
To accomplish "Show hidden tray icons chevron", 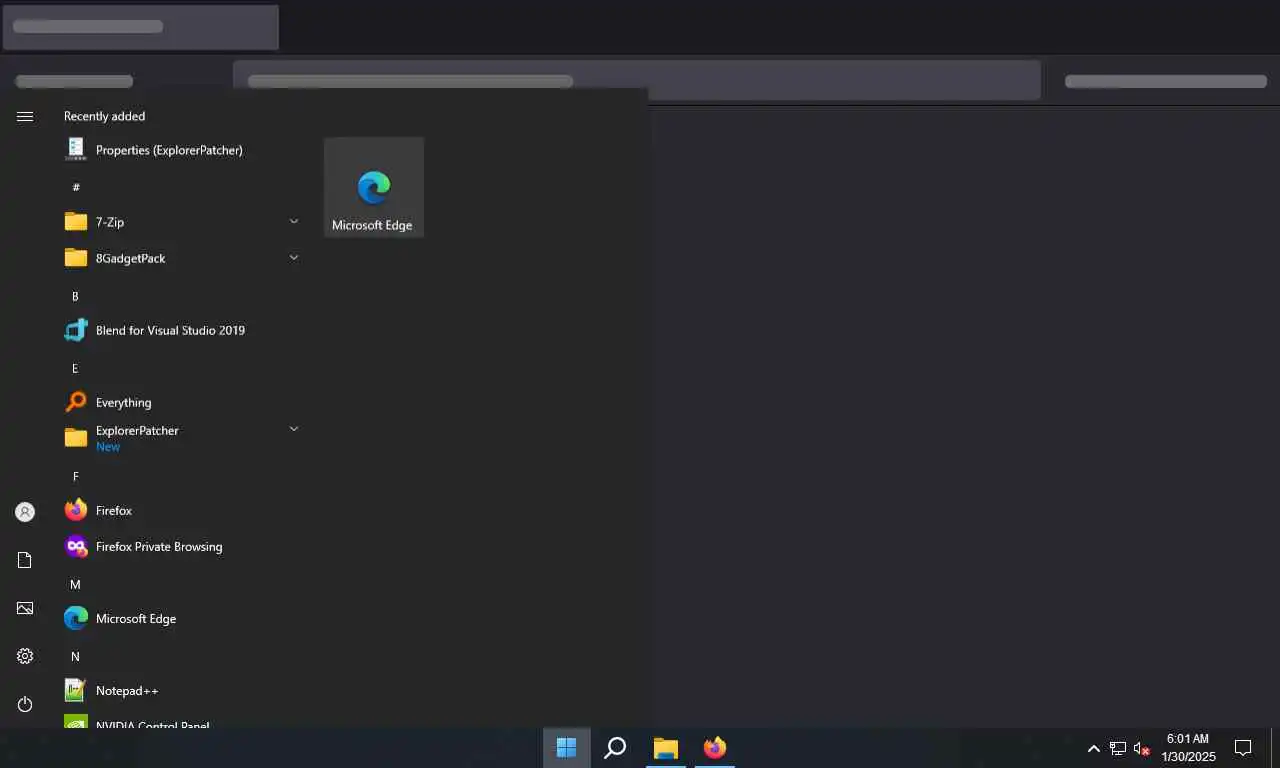I will point(1094,748).
